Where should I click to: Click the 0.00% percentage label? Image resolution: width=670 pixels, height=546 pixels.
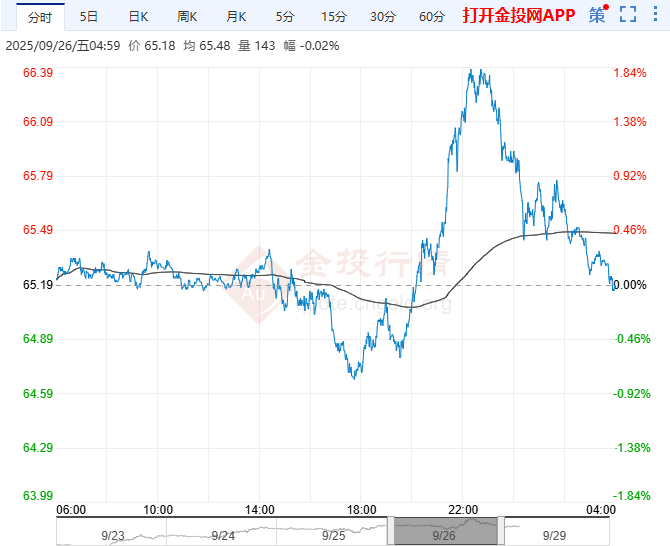coord(630,285)
